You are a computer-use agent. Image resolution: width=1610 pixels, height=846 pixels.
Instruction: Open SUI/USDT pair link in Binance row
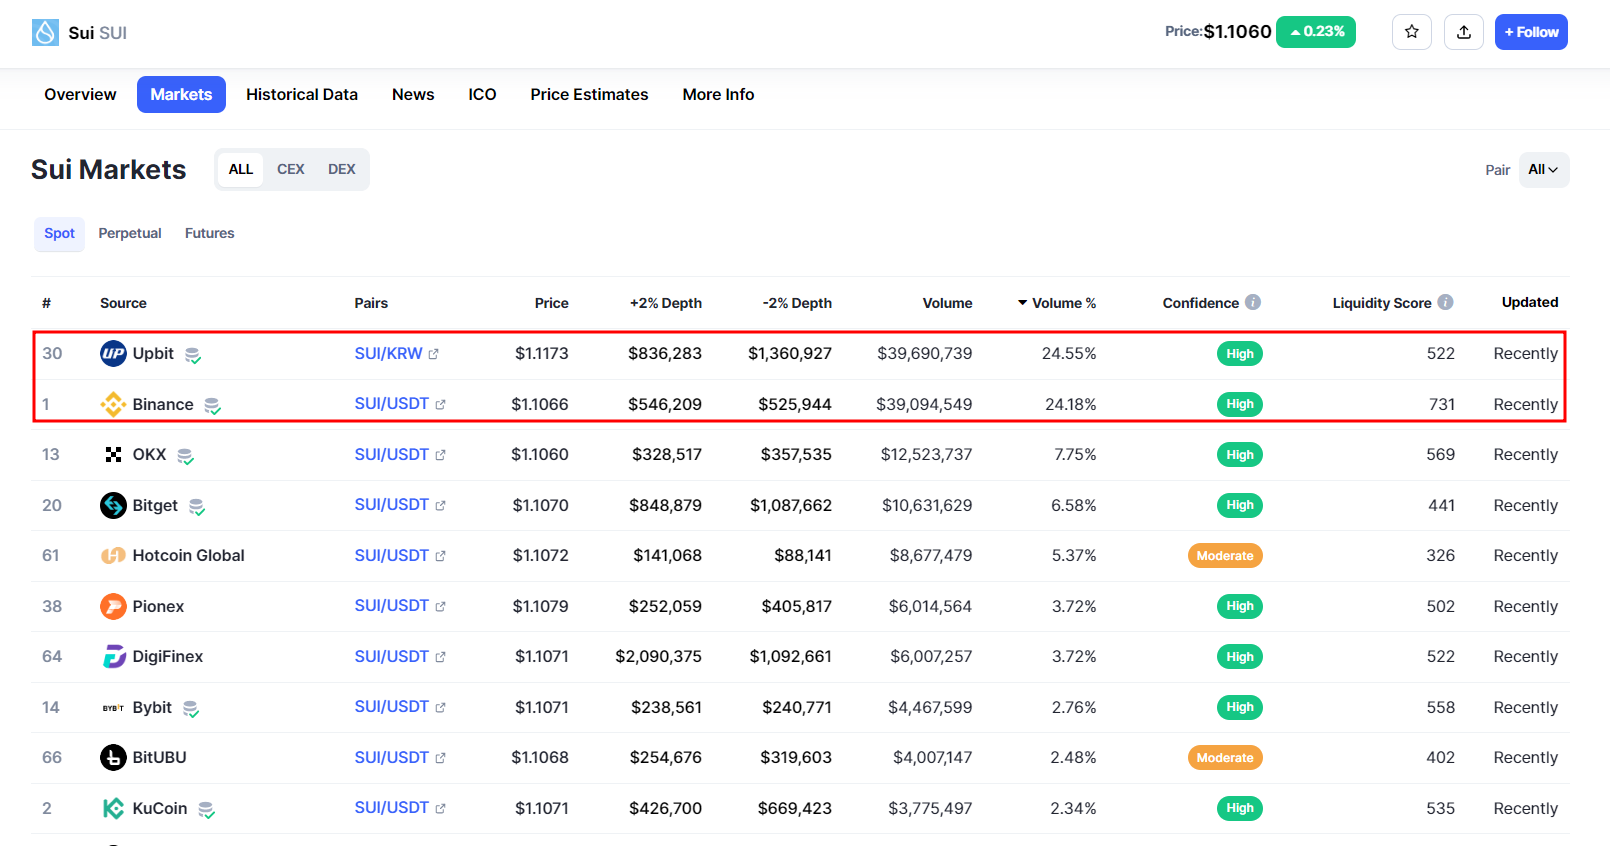[391, 404]
